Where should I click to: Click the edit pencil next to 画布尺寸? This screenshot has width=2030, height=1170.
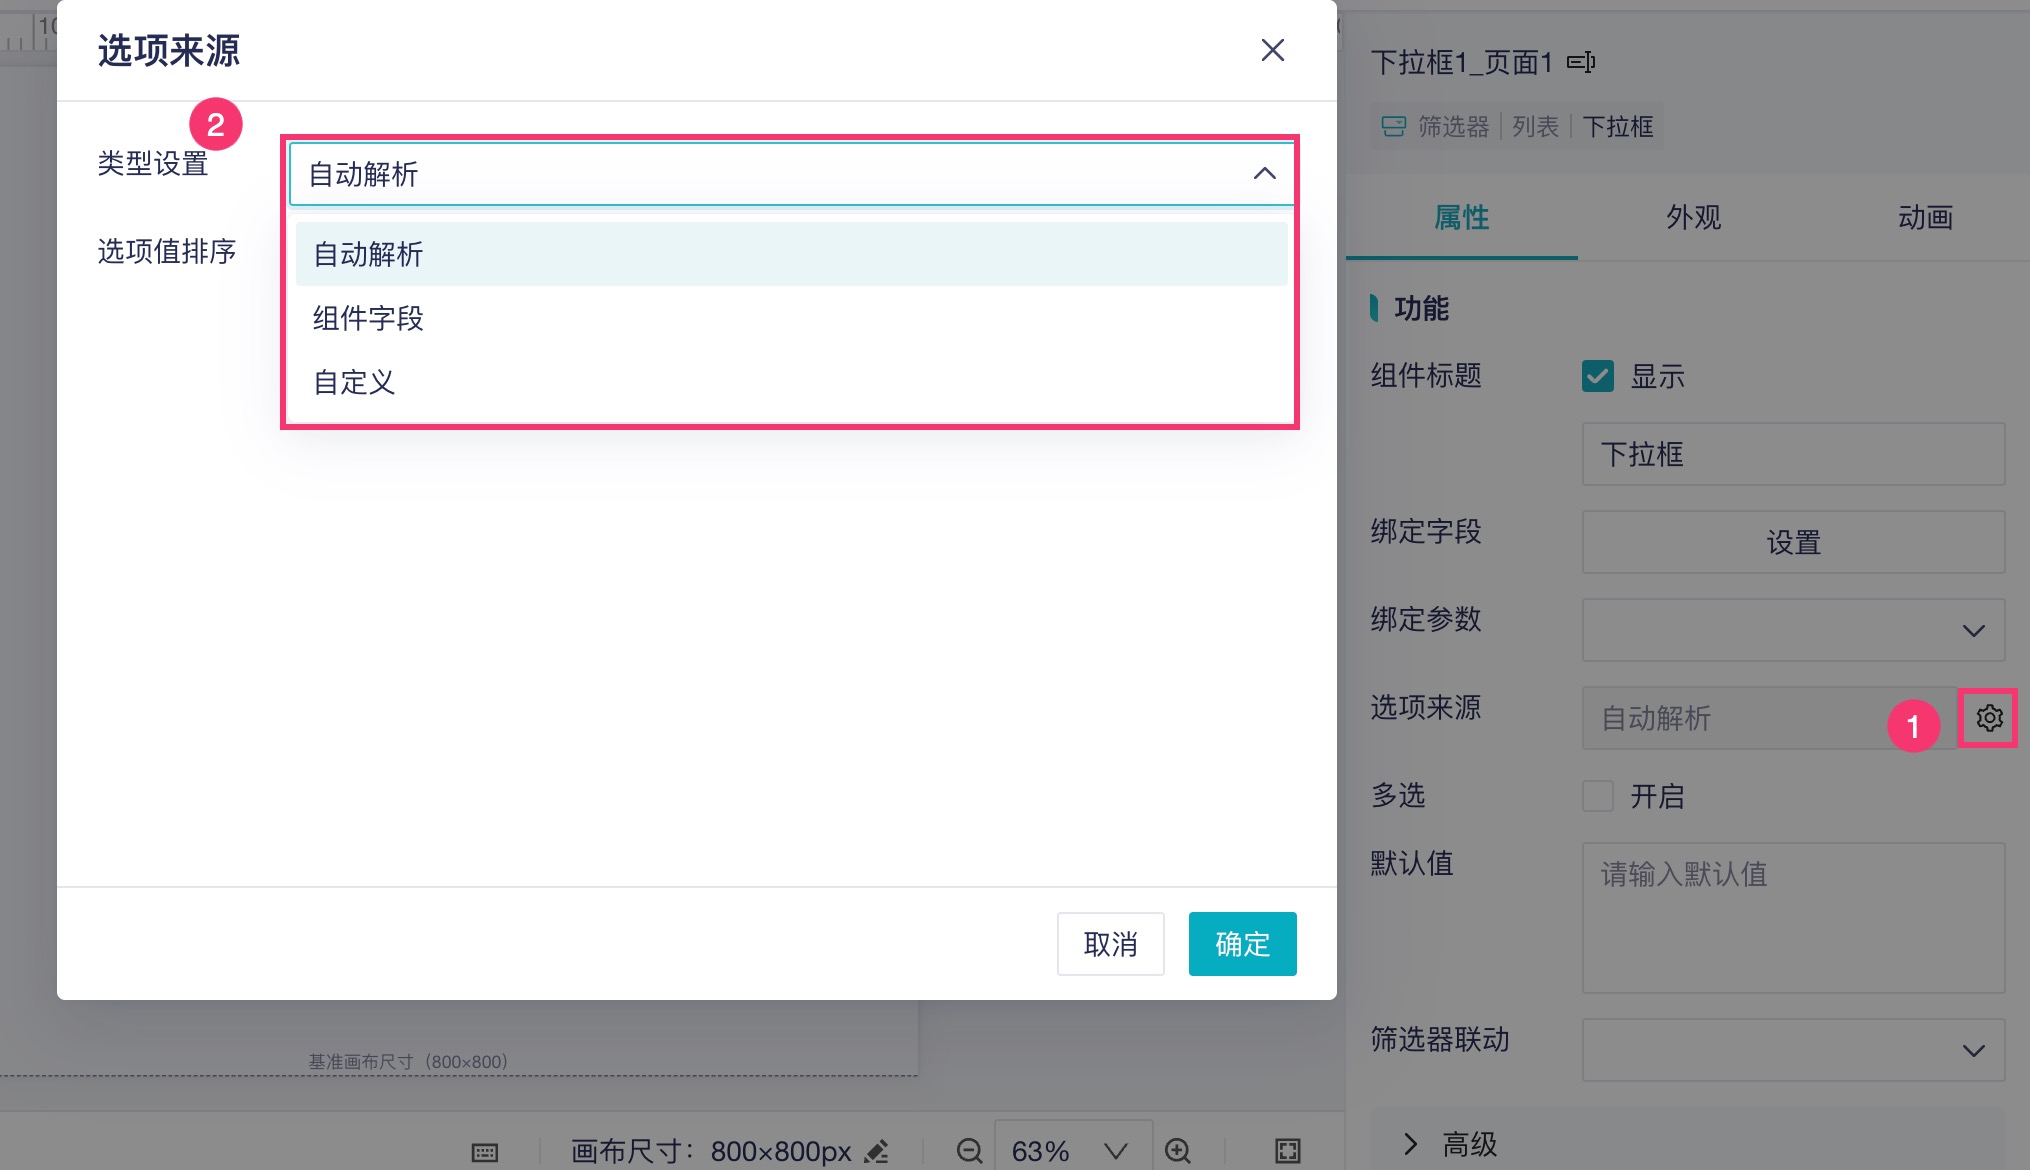(877, 1152)
